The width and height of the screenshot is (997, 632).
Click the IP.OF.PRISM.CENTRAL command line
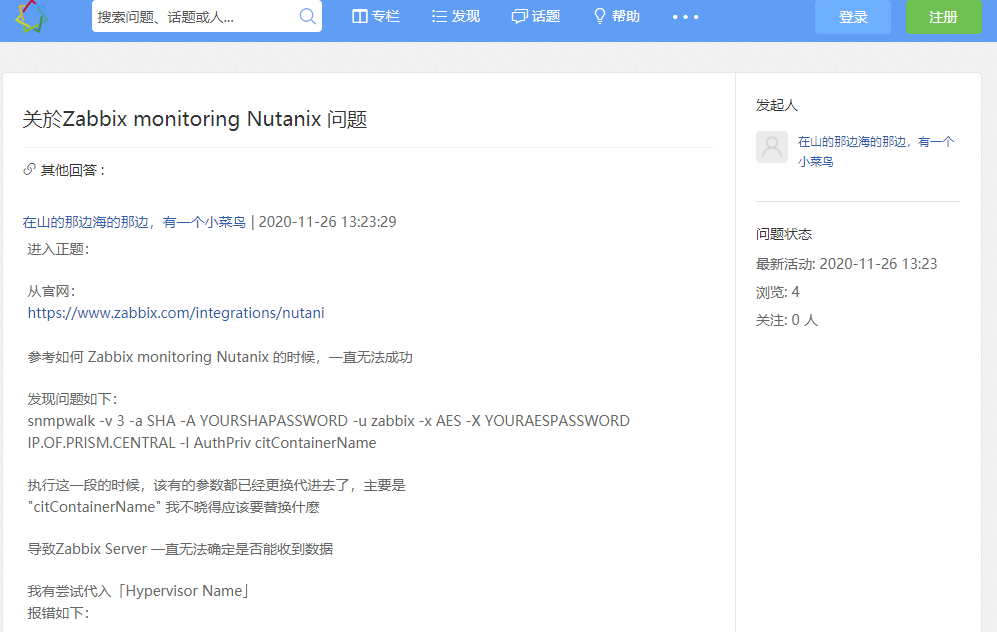202,443
